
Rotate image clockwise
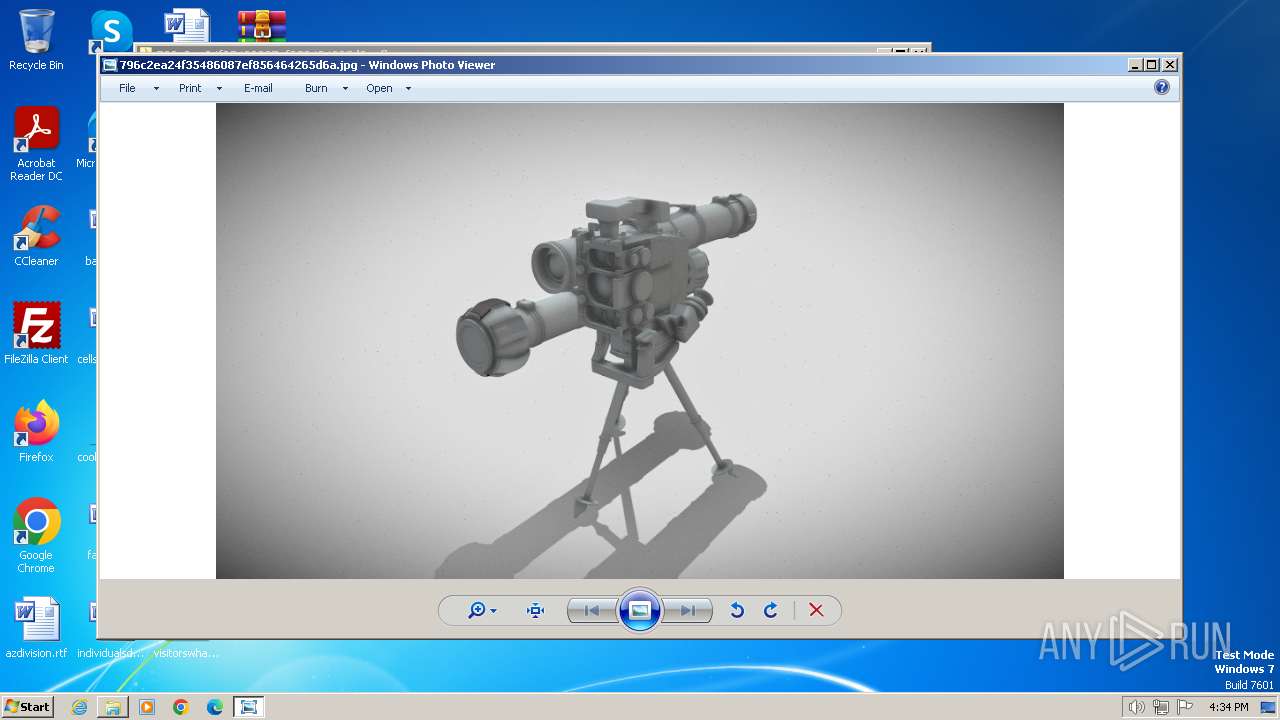point(771,610)
